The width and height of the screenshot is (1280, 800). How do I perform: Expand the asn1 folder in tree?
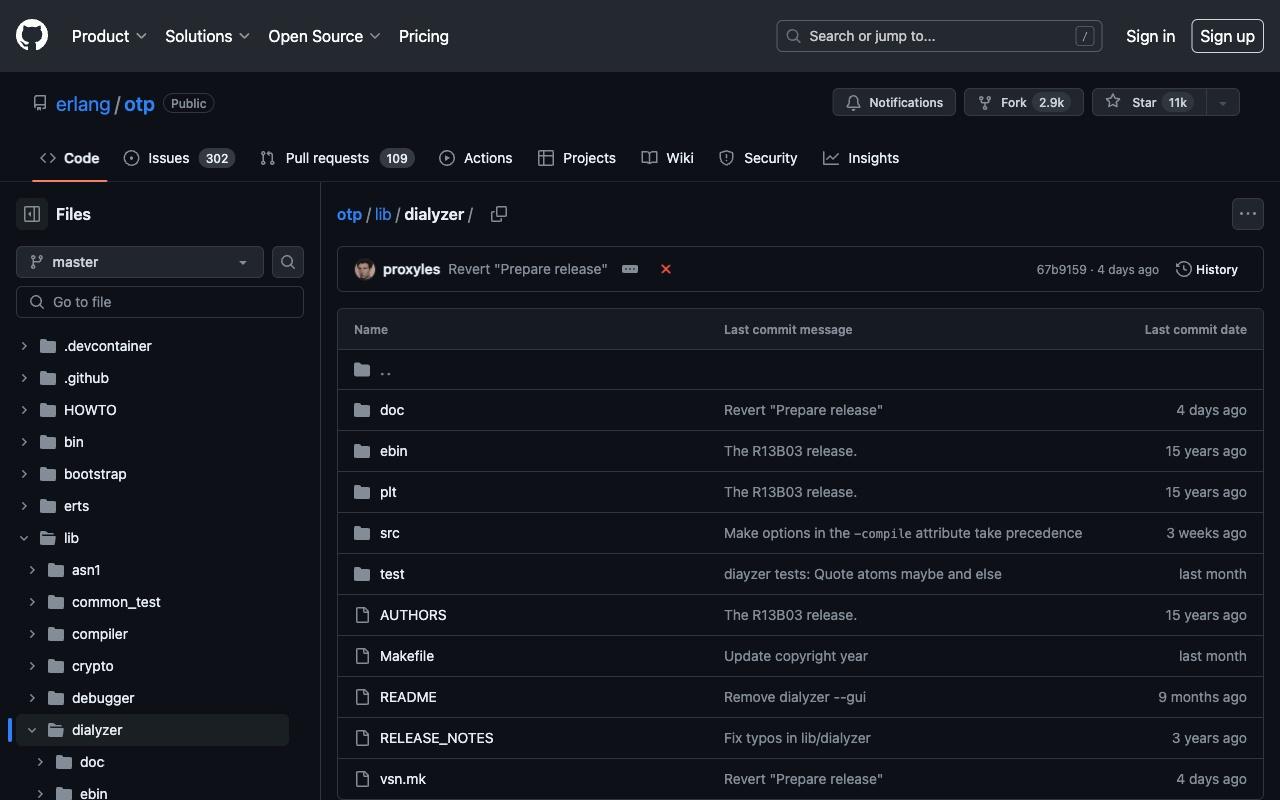pyautogui.click(x=32, y=570)
